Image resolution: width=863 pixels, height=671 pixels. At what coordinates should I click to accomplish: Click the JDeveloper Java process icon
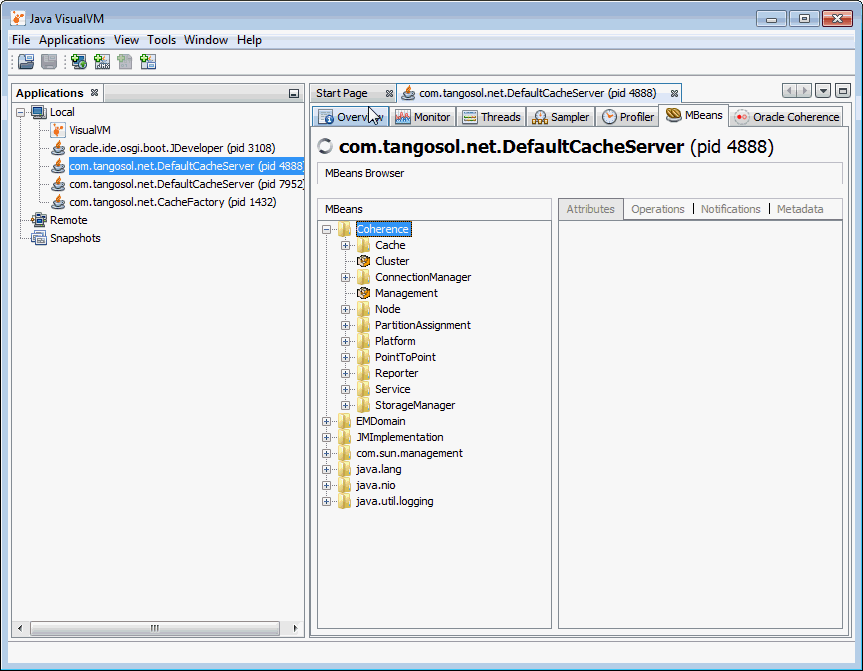coord(58,148)
